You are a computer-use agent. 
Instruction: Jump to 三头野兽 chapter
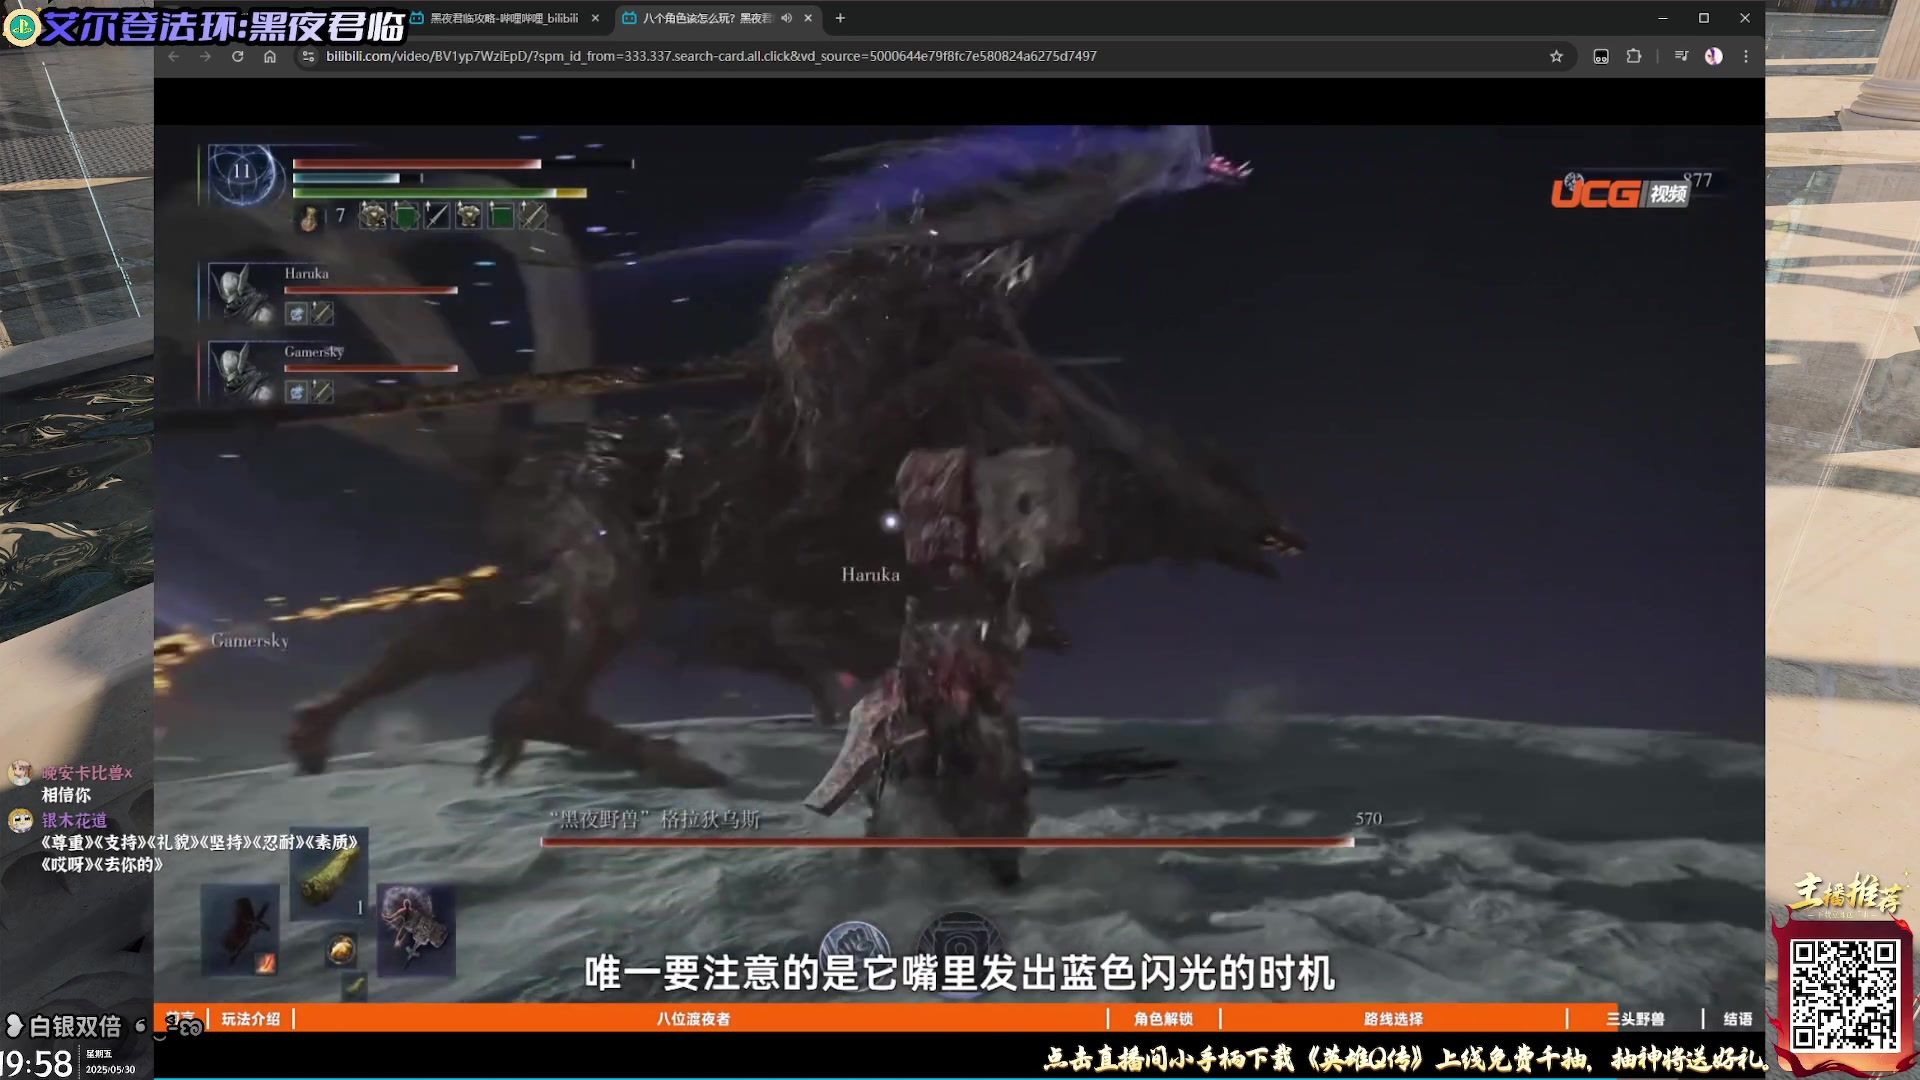(x=1635, y=1019)
